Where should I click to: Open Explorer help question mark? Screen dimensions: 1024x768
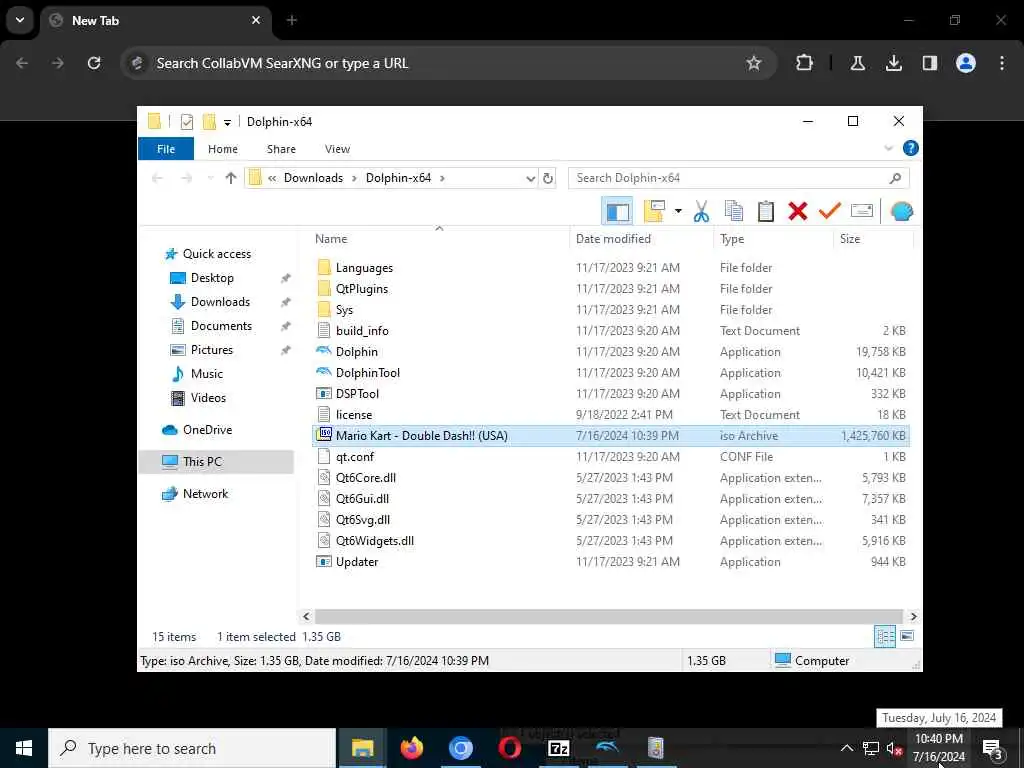[x=910, y=148]
